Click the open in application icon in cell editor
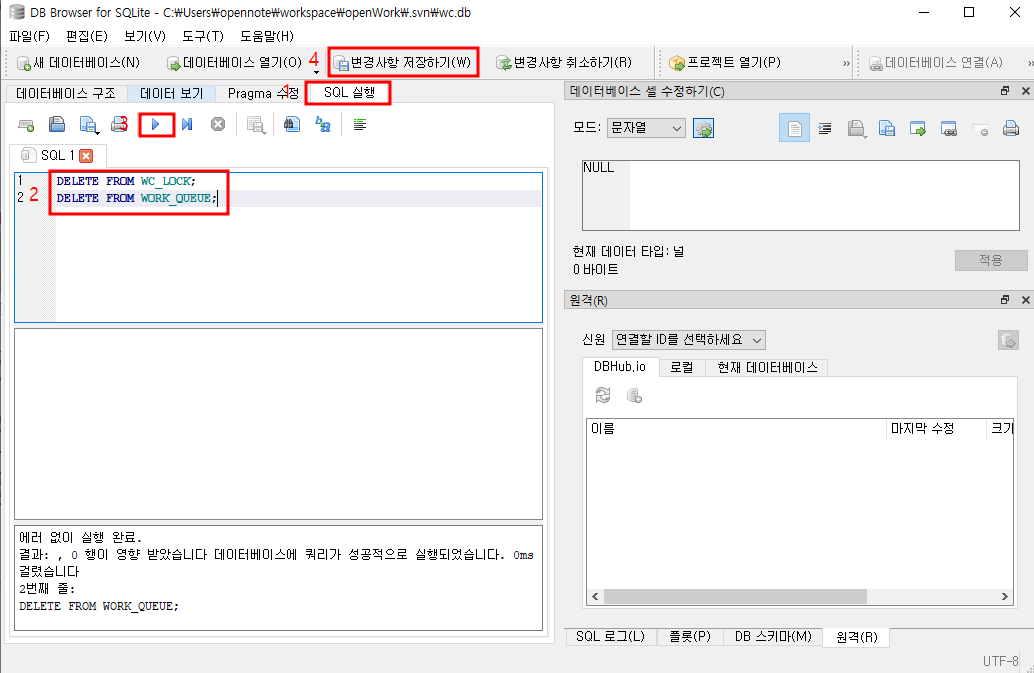This screenshot has height=673, width=1034. (x=918, y=128)
